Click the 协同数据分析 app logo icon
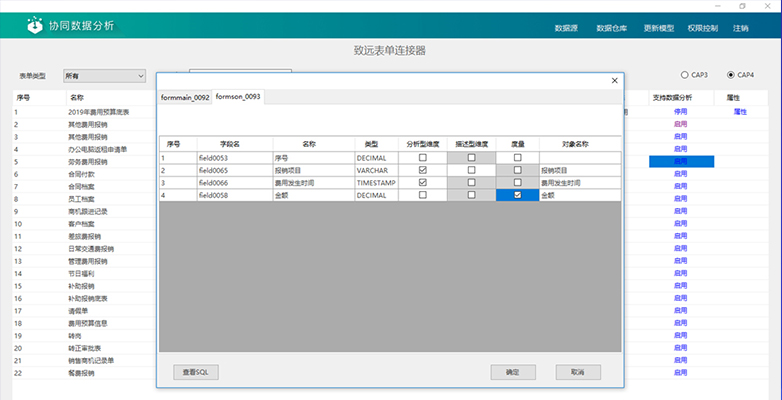The height and width of the screenshot is (400, 782). click(34, 25)
